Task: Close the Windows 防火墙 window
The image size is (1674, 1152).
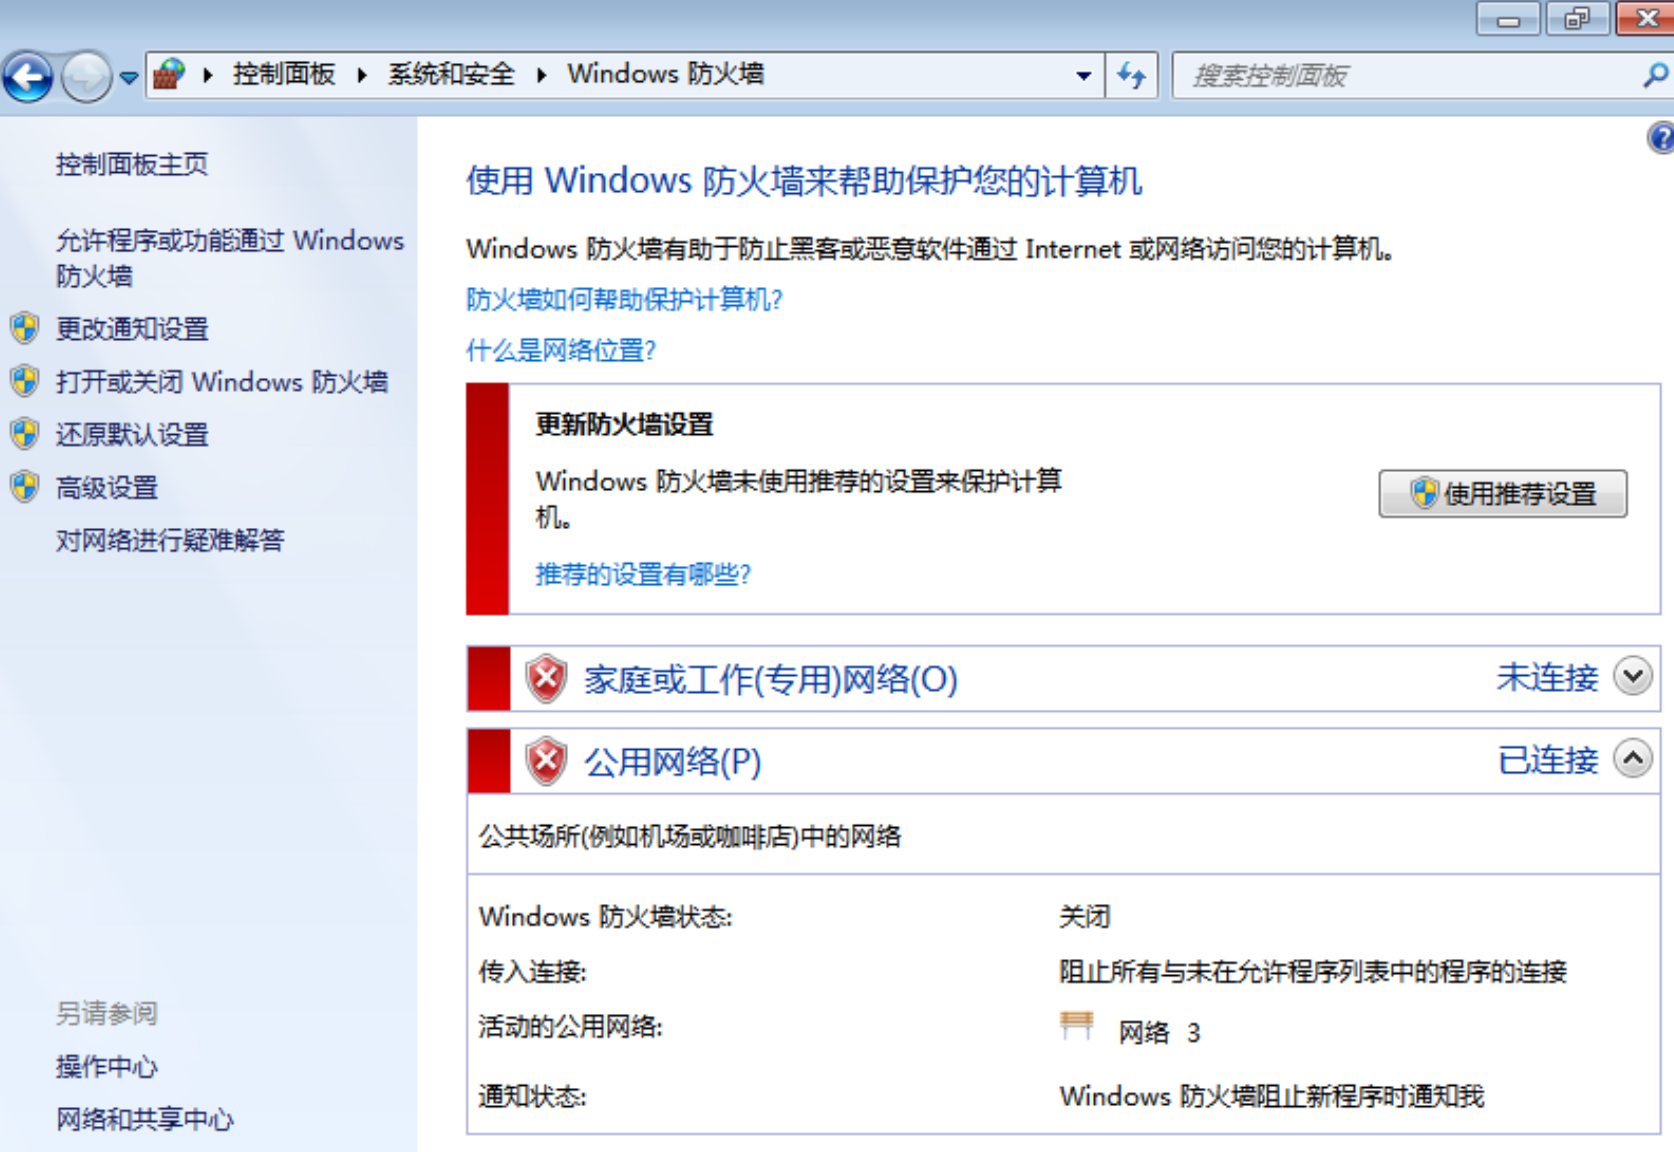Action: coord(1645,19)
